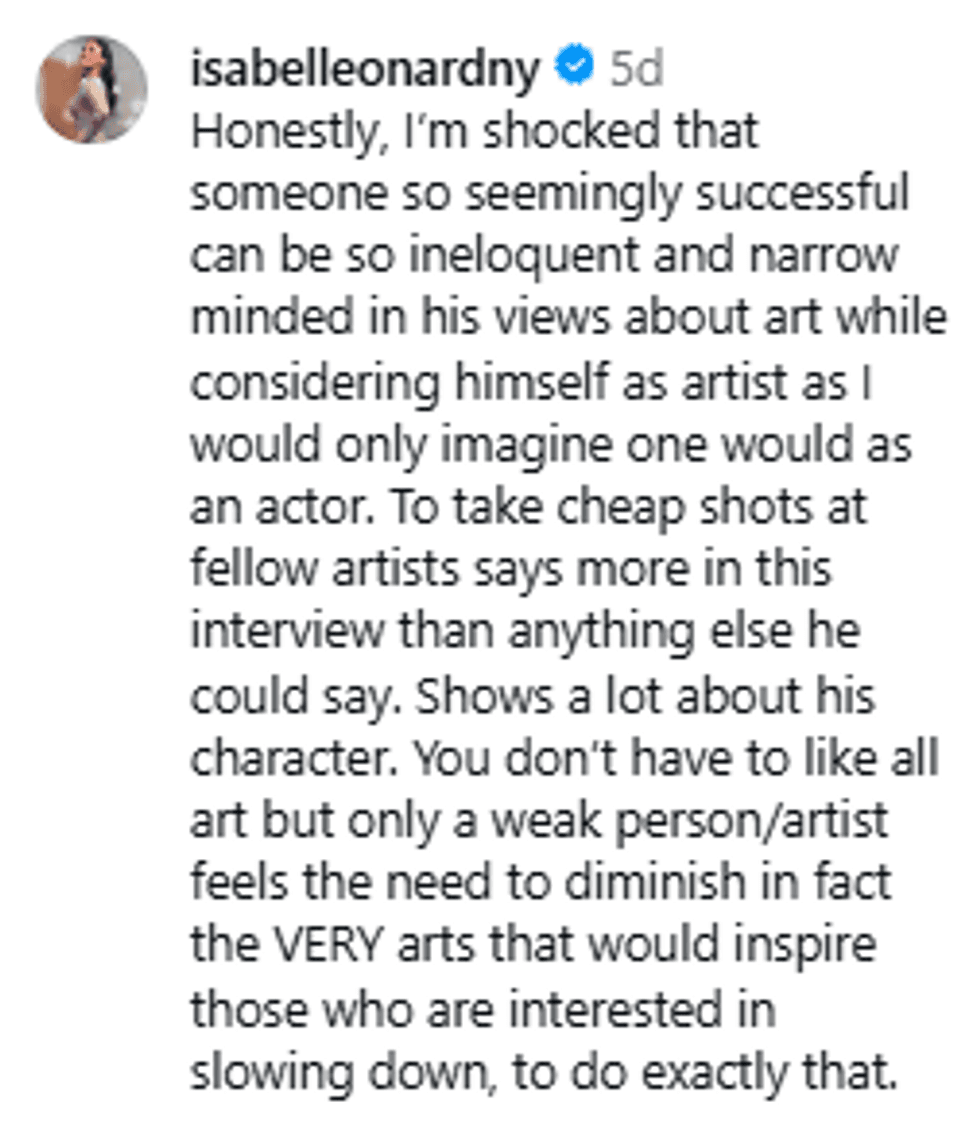980x1131 pixels.
Task: Click the word "successful" in the comment
Action: pyautogui.click(x=797, y=194)
